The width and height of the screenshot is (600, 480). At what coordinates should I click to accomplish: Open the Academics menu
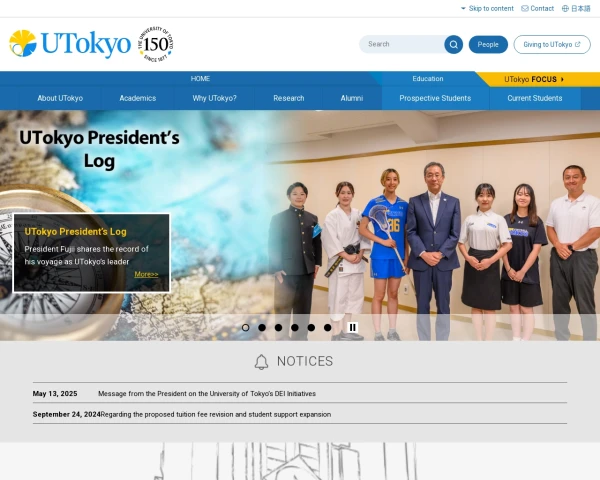pyautogui.click(x=138, y=98)
